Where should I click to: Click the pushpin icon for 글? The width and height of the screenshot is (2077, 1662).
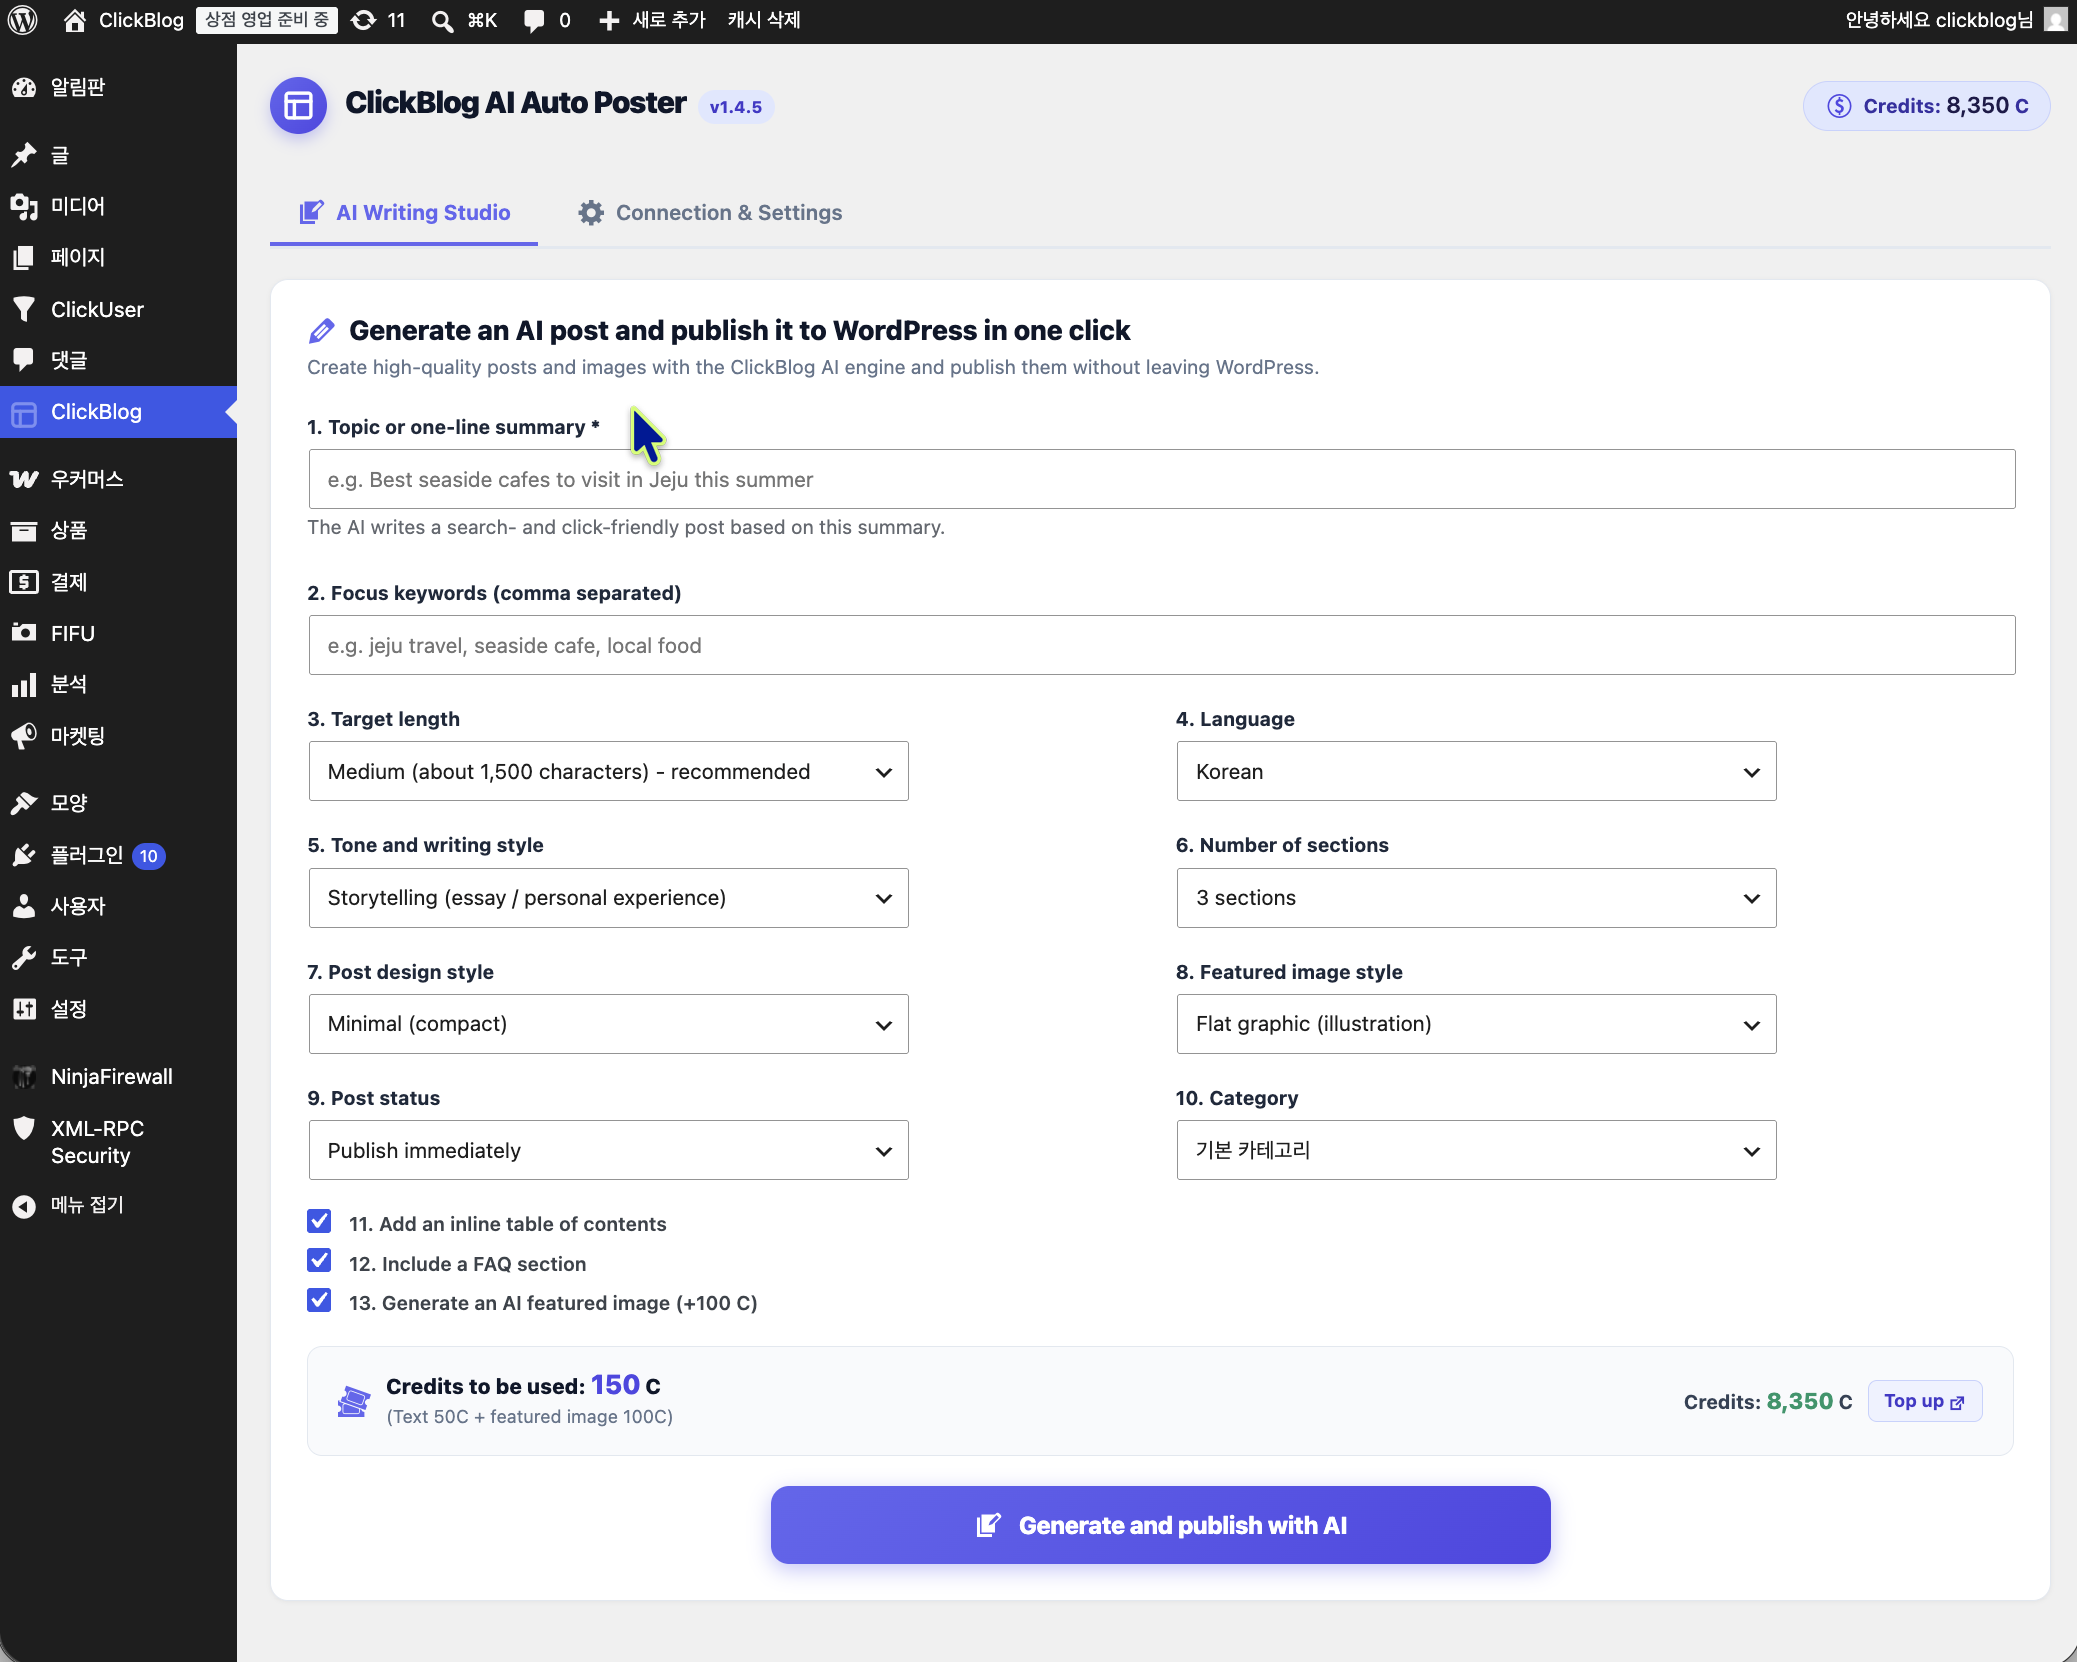tap(24, 155)
